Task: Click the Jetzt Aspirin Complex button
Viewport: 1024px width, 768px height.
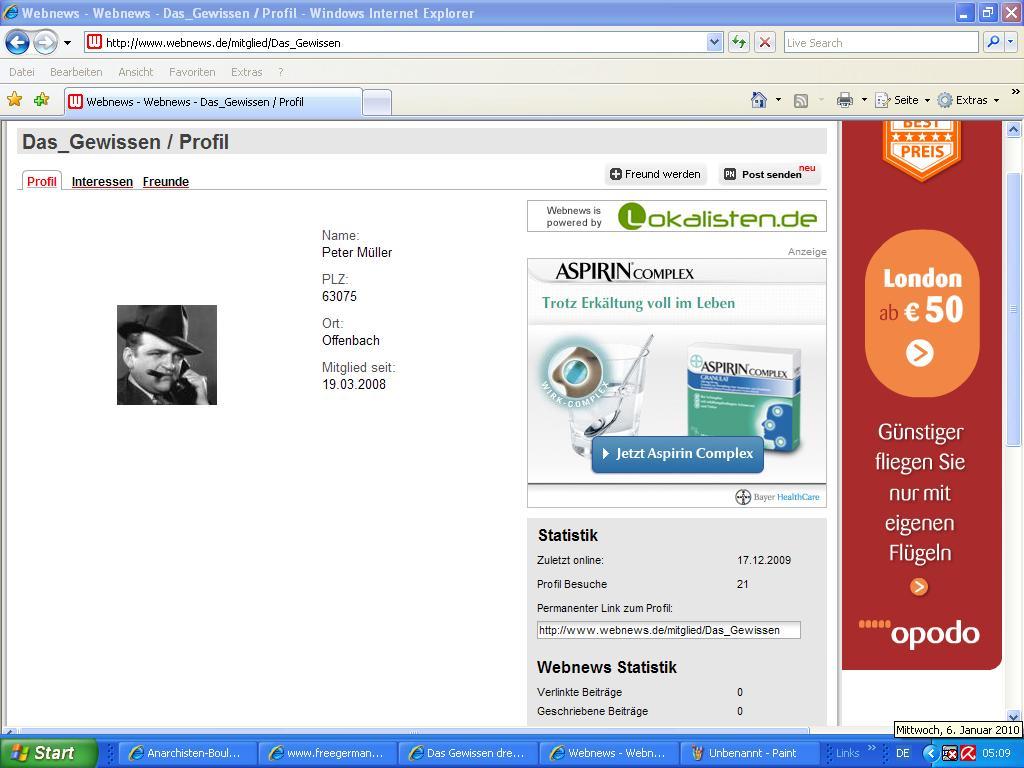Action: pyautogui.click(x=677, y=454)
